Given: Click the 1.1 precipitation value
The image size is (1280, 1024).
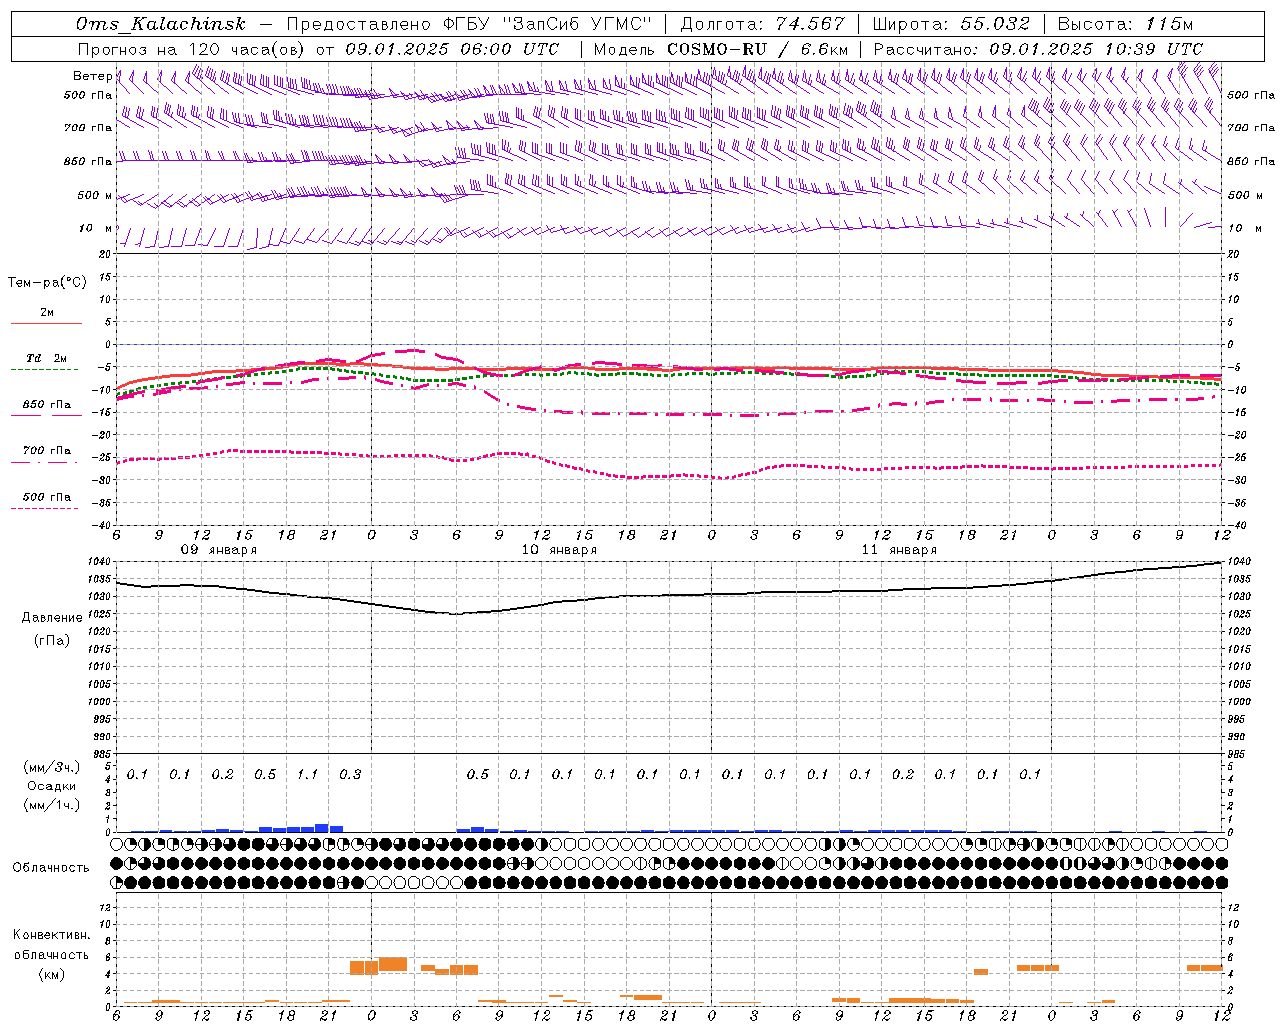Looking at the screenshot, I should tap(307, 775).
